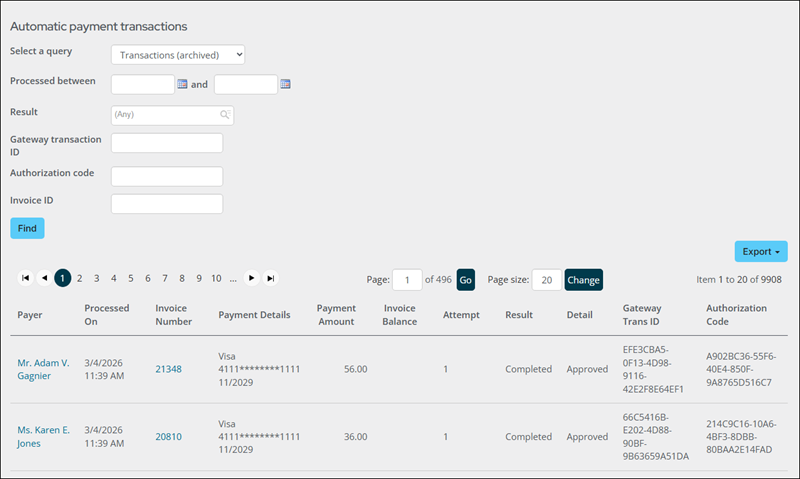Focus the Invoice ID field
The image size is (800, 479).
(167, 204)
